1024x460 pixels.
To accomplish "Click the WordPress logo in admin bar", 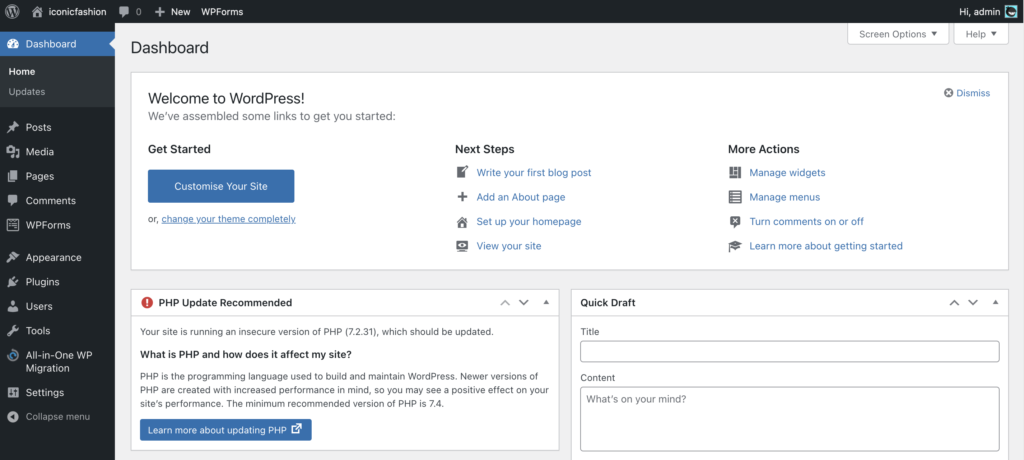I will [x=13, y=11].
